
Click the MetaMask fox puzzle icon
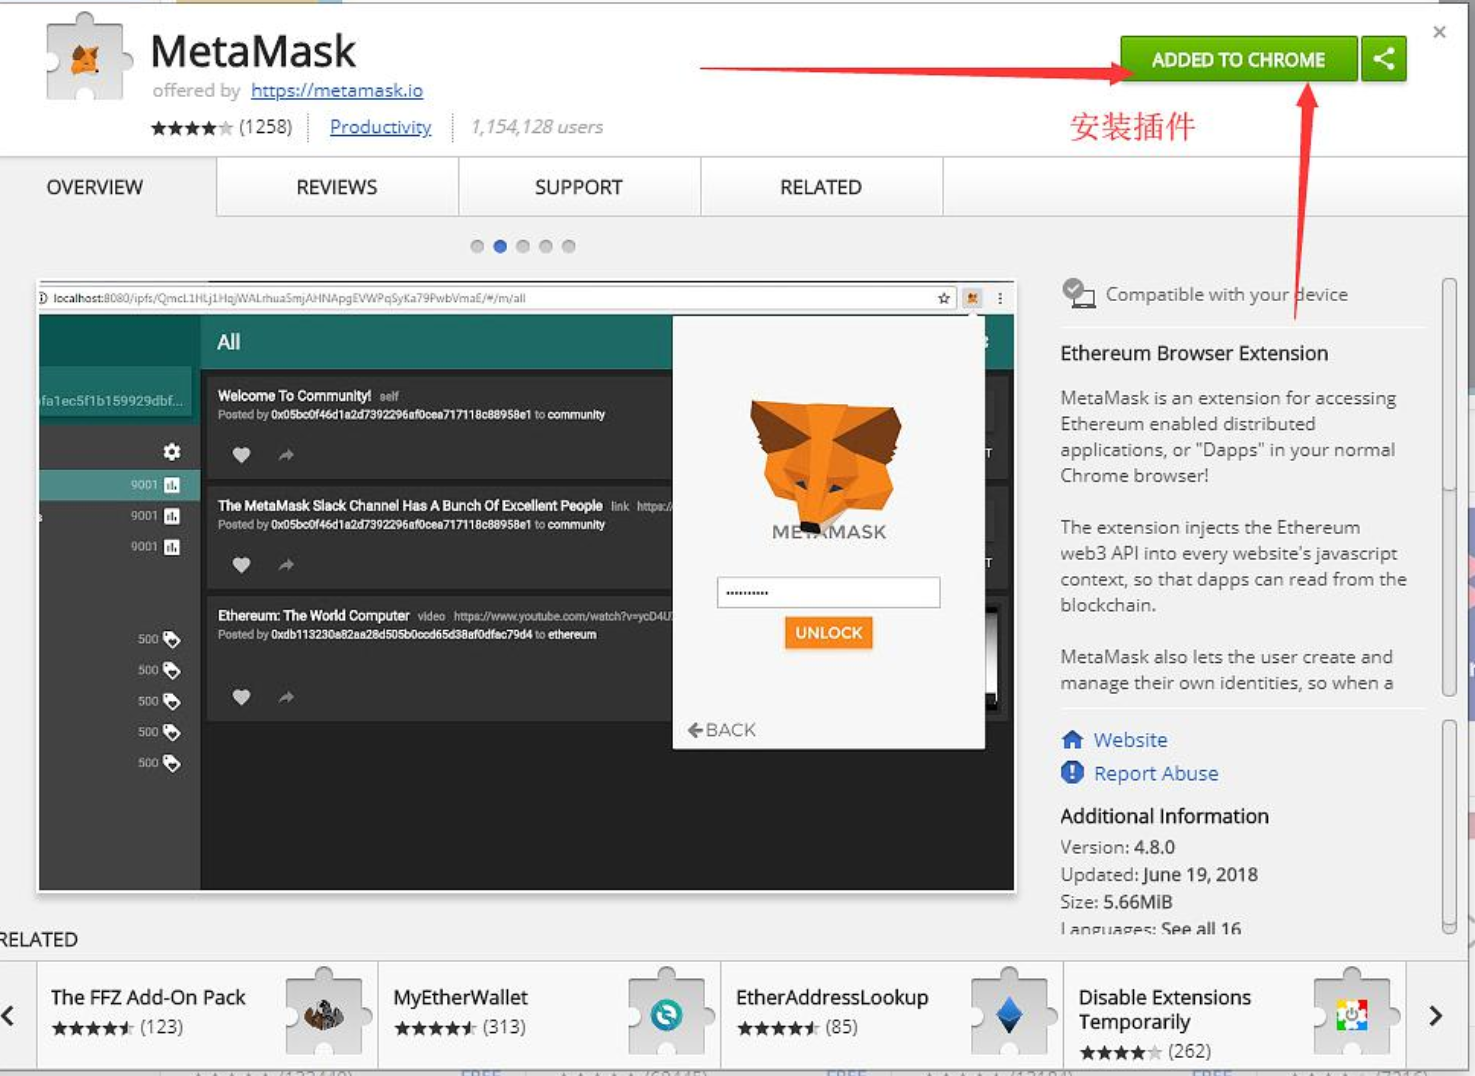pos(88,59)
